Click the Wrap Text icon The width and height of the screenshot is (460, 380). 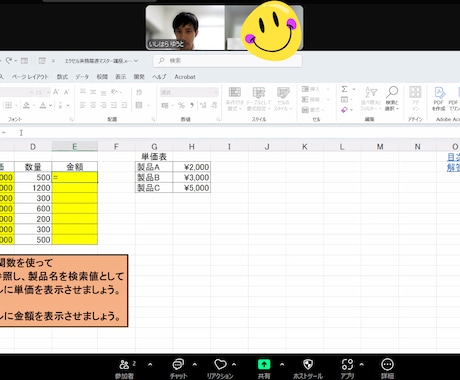click(x=139, y=92)
